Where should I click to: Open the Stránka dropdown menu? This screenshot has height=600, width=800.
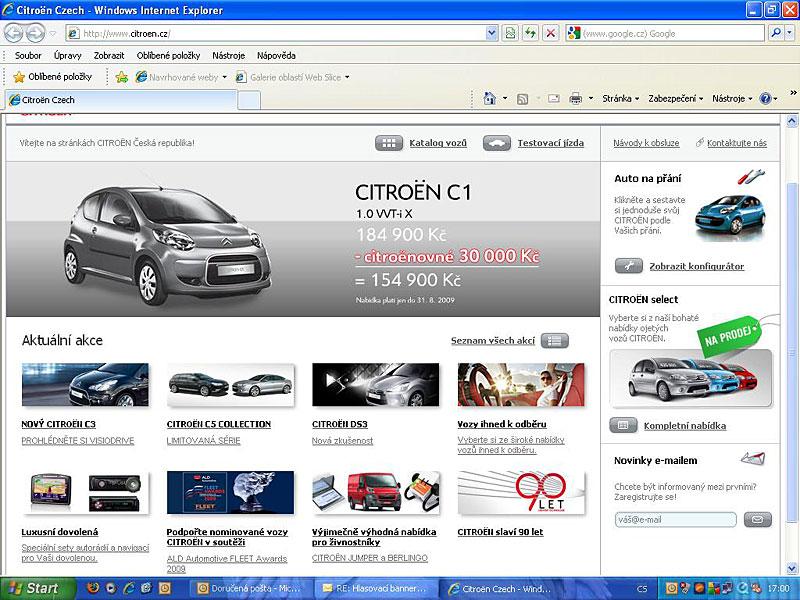pos(621,98)
